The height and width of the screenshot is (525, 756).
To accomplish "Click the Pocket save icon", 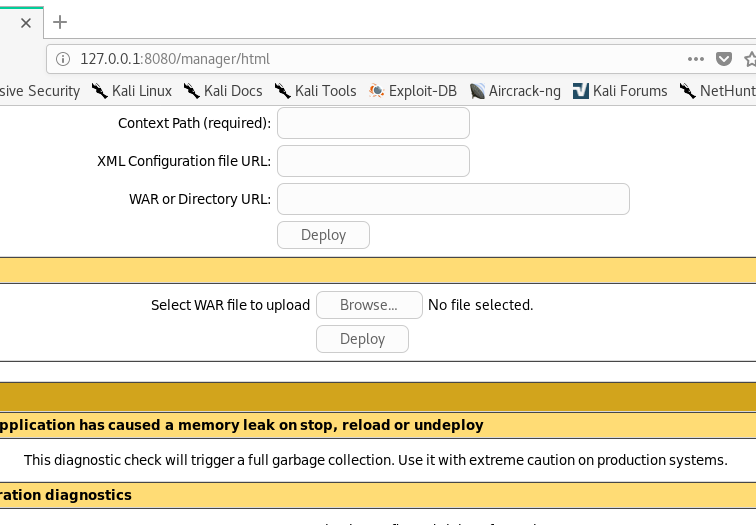I will pyautogui.click(x=725, y=59).
